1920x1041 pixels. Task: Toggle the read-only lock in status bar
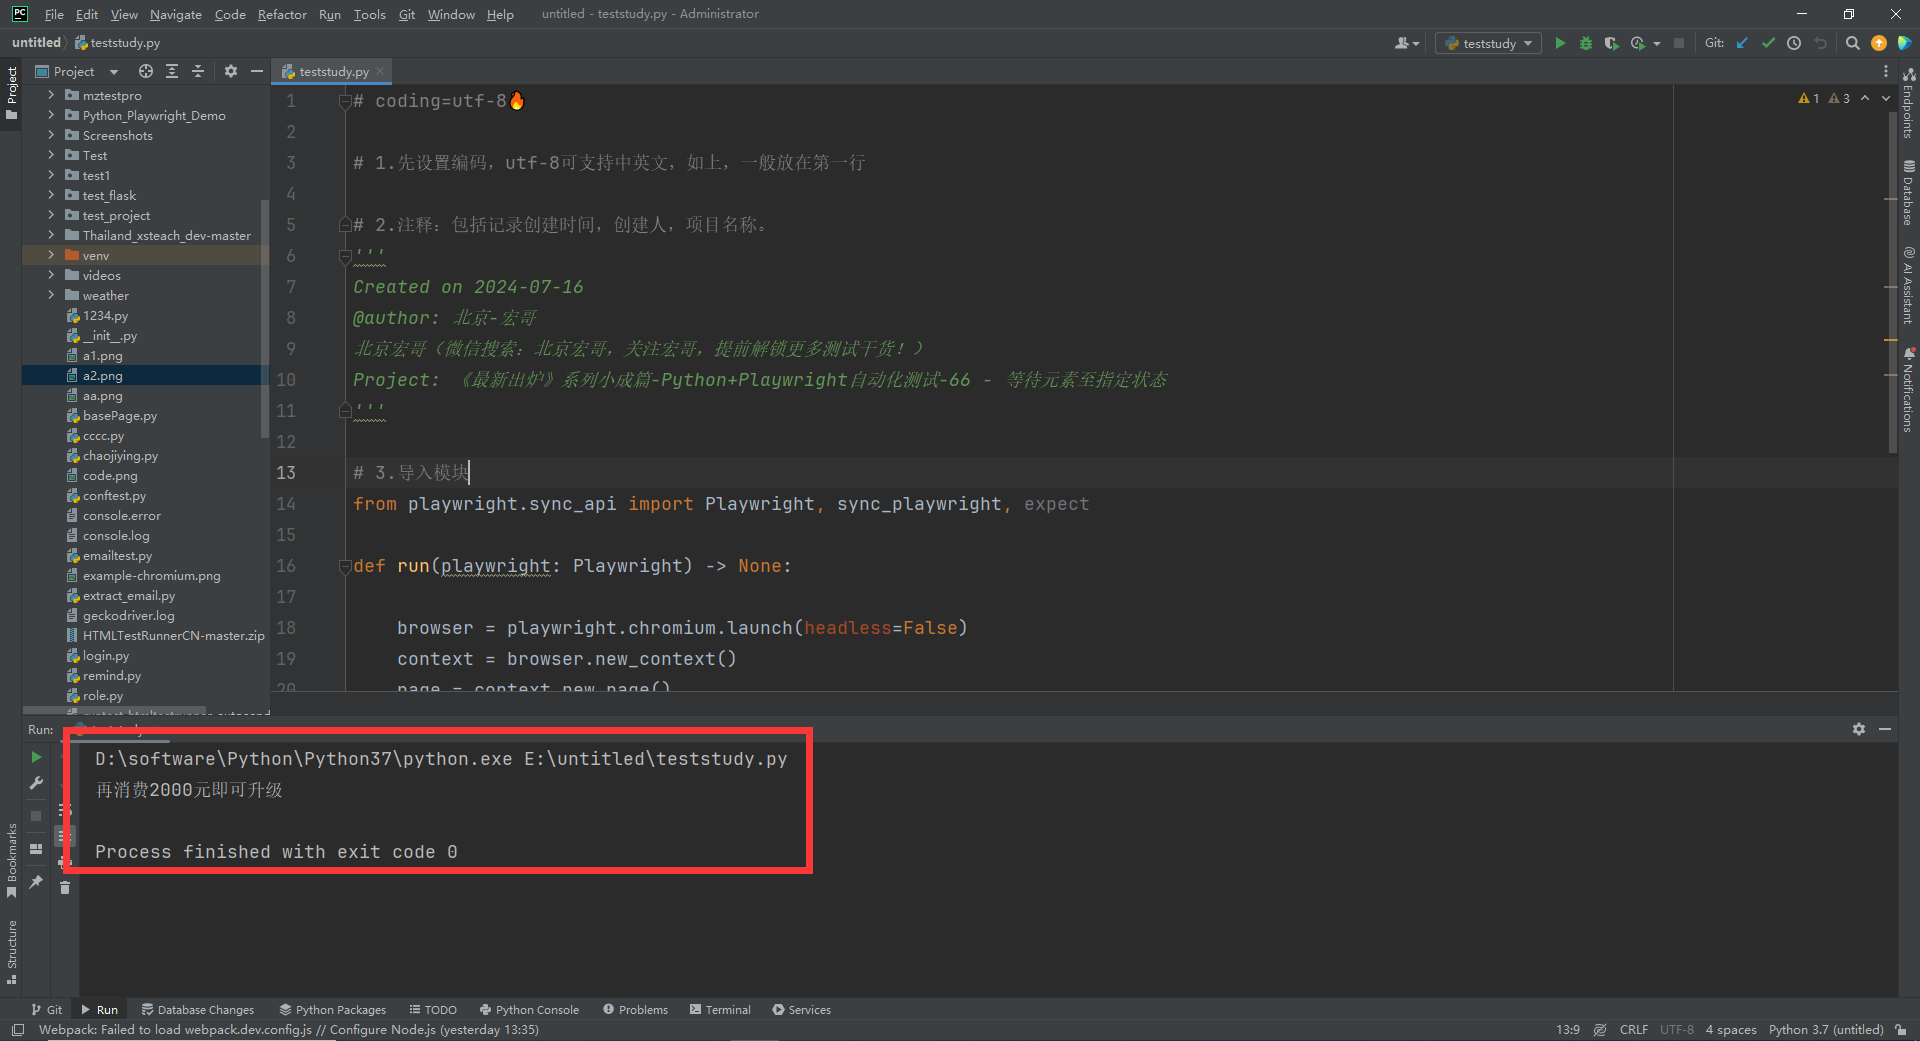(1900, 1030)
